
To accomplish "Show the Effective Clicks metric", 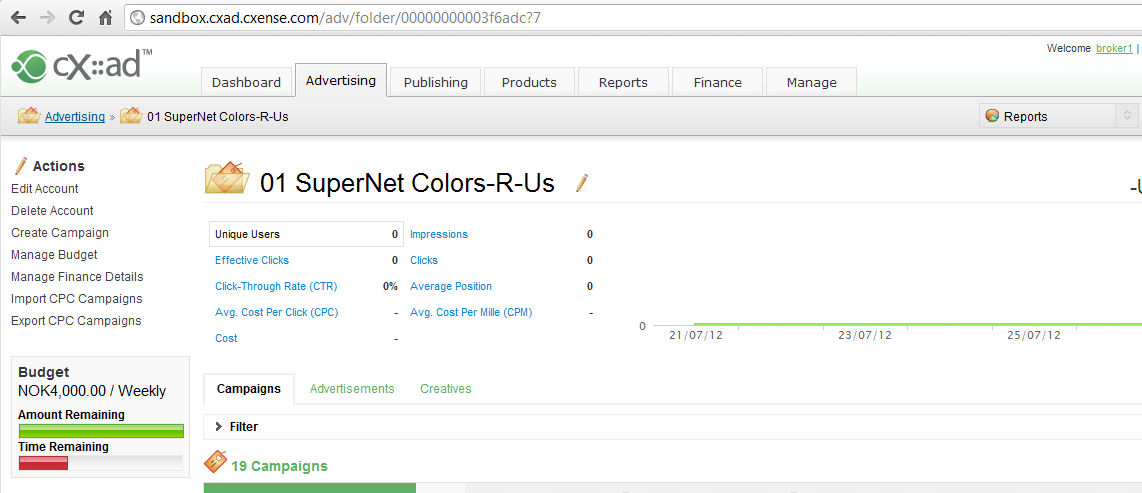I will coord(252,260).
